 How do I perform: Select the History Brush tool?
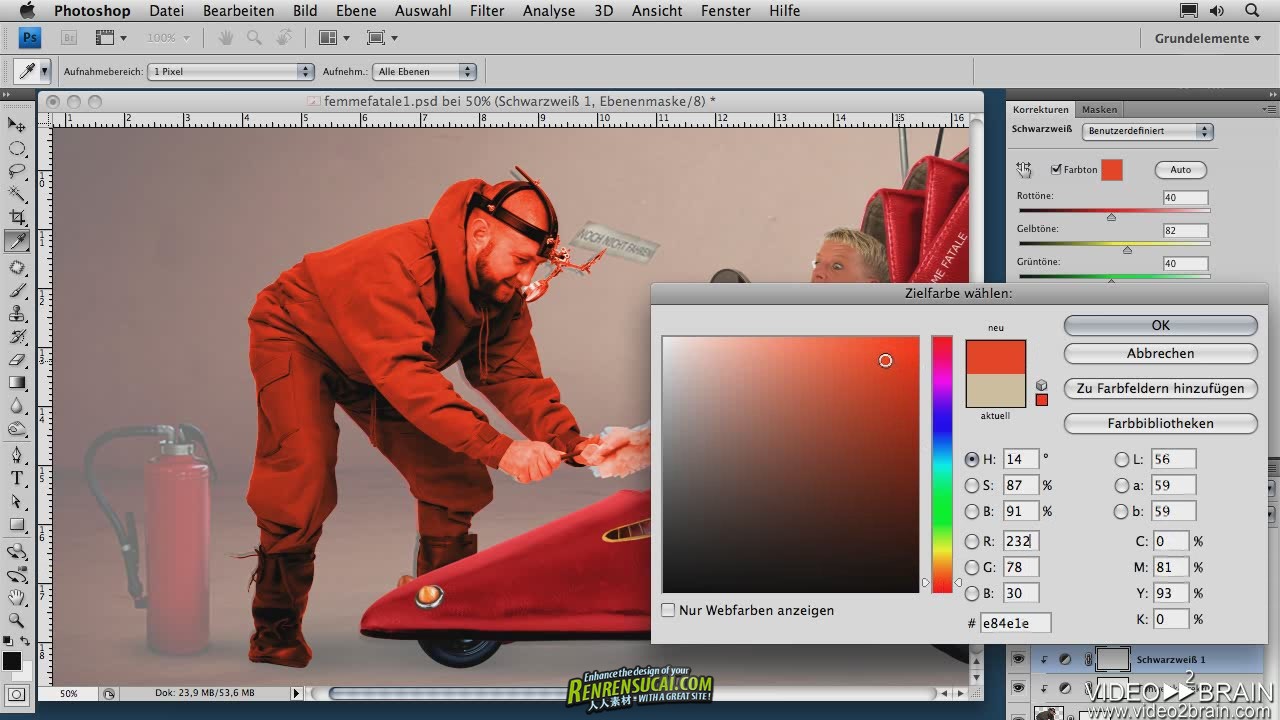pos(17,336)
